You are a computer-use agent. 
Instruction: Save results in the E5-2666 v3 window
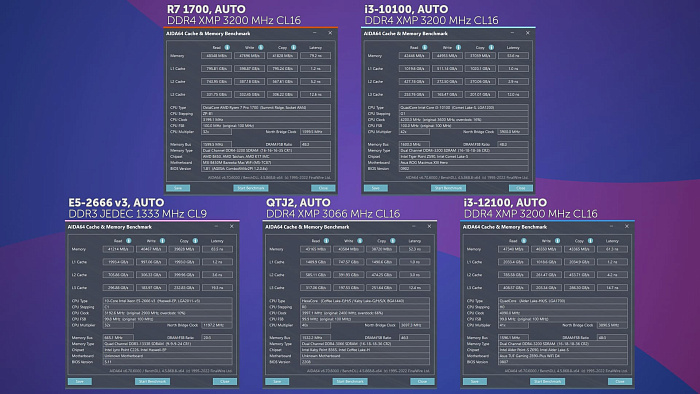click(79, 382)
